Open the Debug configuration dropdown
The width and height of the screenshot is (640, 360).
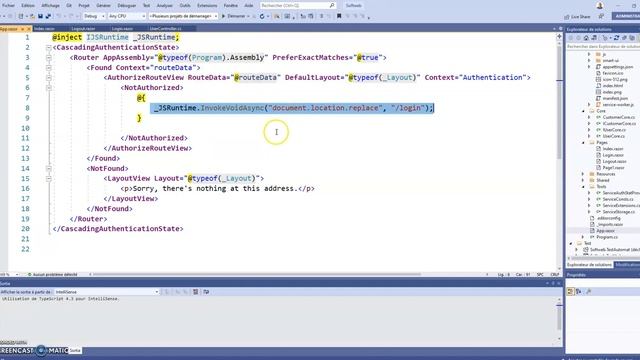point(94,16)
